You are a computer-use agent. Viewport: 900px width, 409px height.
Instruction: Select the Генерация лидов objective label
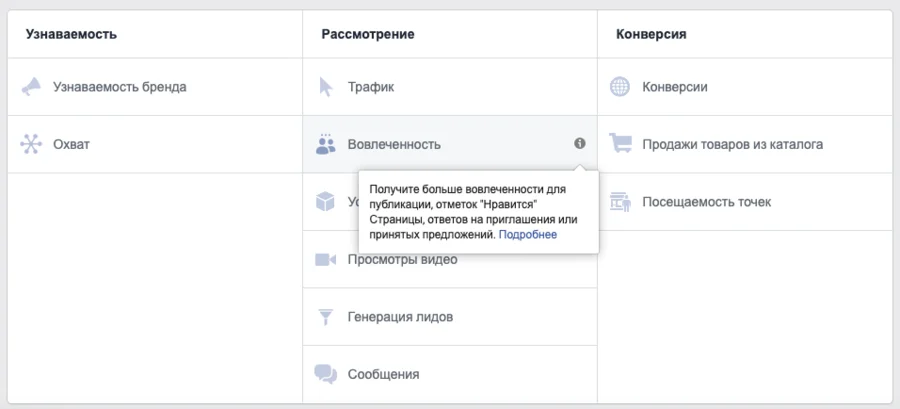pos(400,317)
